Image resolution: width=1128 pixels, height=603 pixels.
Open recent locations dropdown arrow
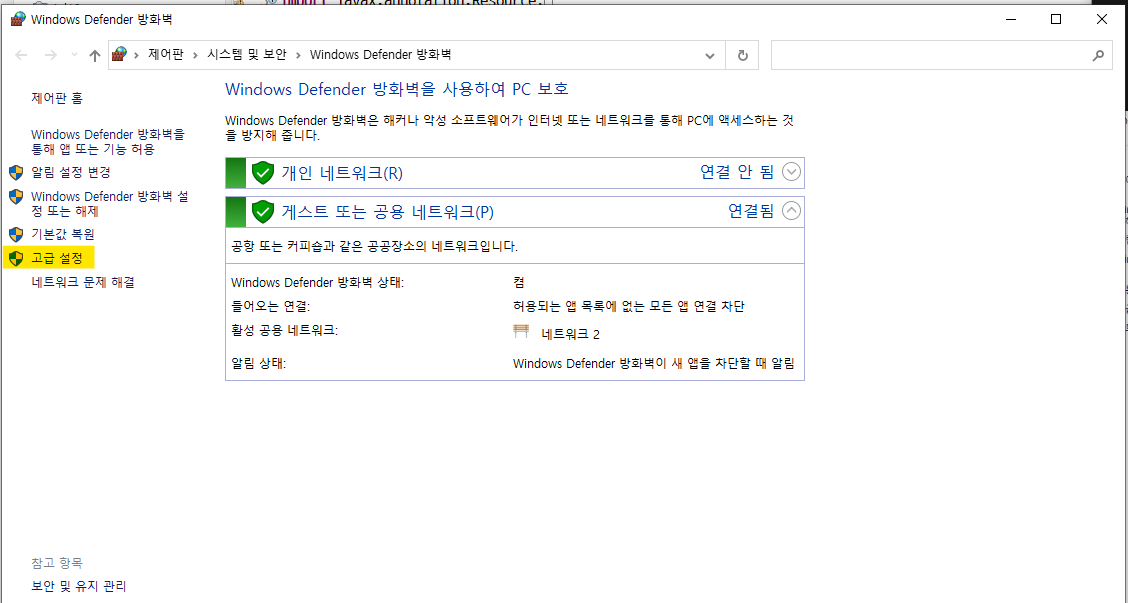click(74, 55)
